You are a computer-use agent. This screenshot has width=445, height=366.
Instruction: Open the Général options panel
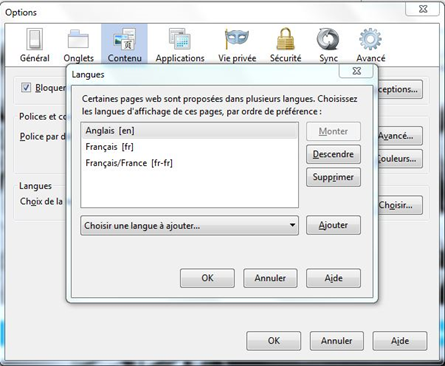[x=35, y=46]
